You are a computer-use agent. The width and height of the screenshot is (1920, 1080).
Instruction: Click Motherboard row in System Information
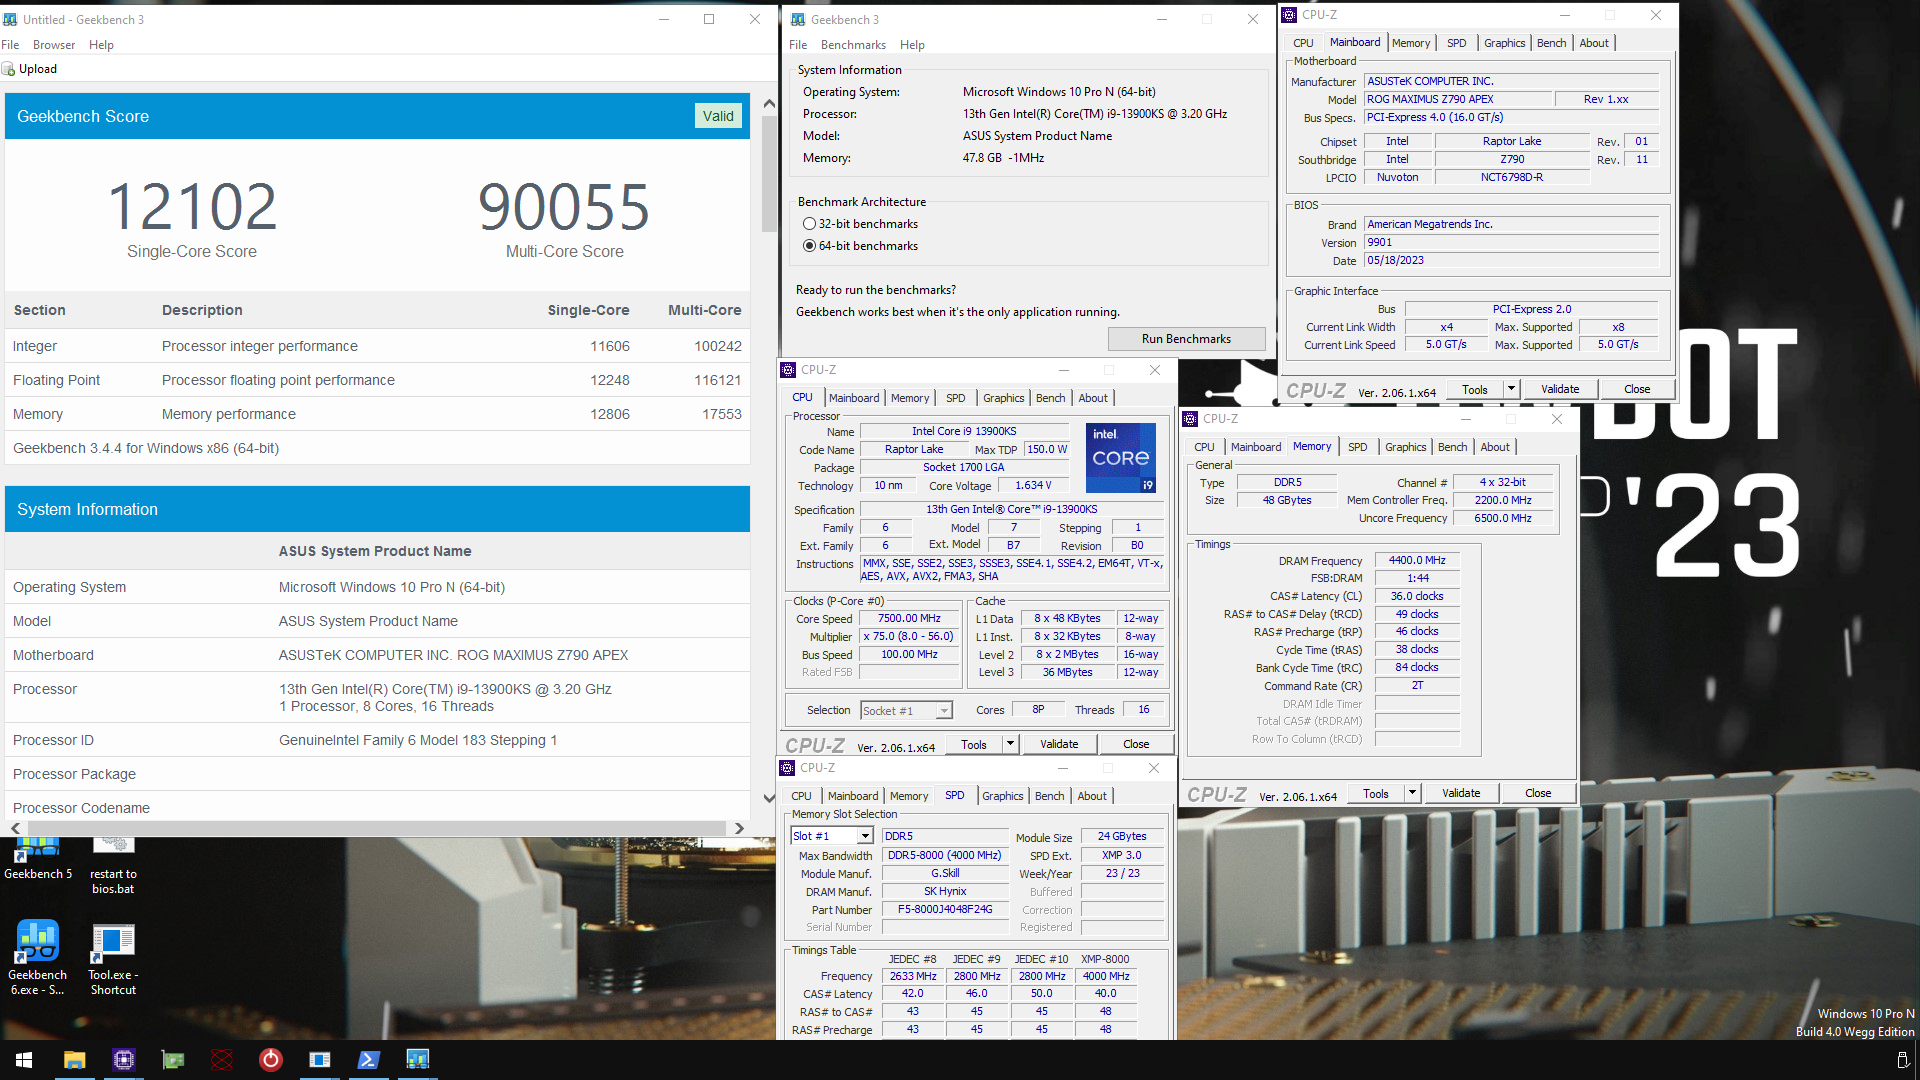click(377, 655)
